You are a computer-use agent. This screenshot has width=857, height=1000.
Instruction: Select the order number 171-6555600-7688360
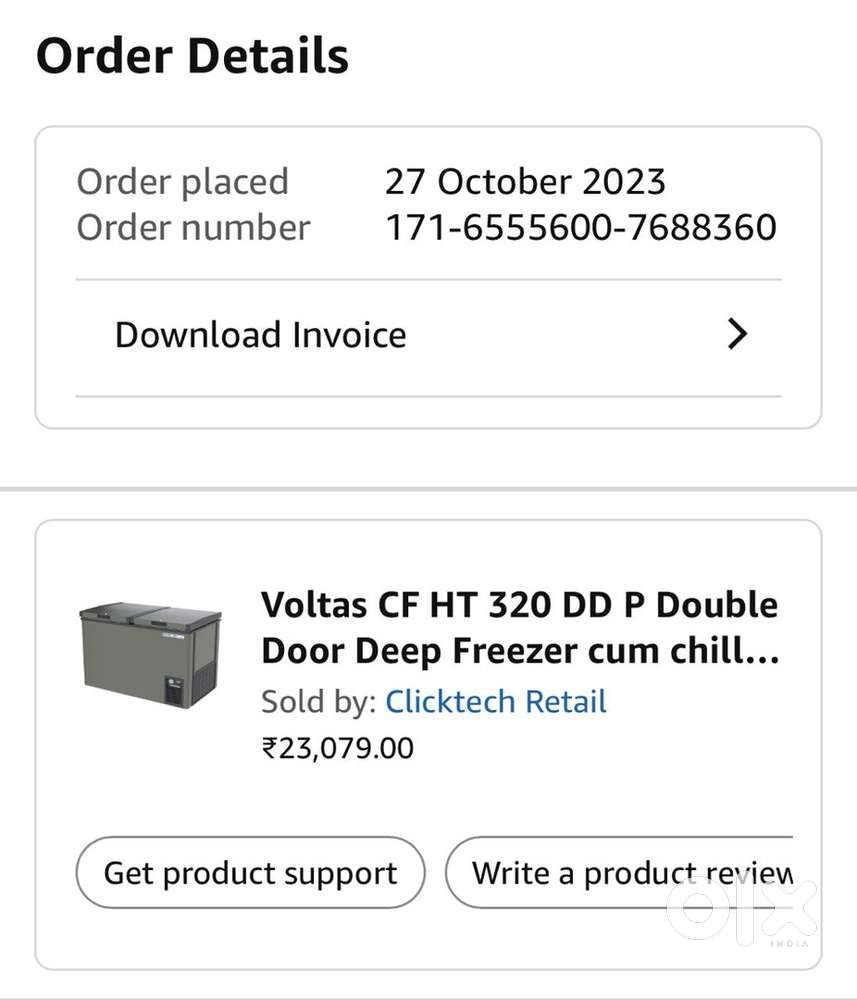(581, 227)
